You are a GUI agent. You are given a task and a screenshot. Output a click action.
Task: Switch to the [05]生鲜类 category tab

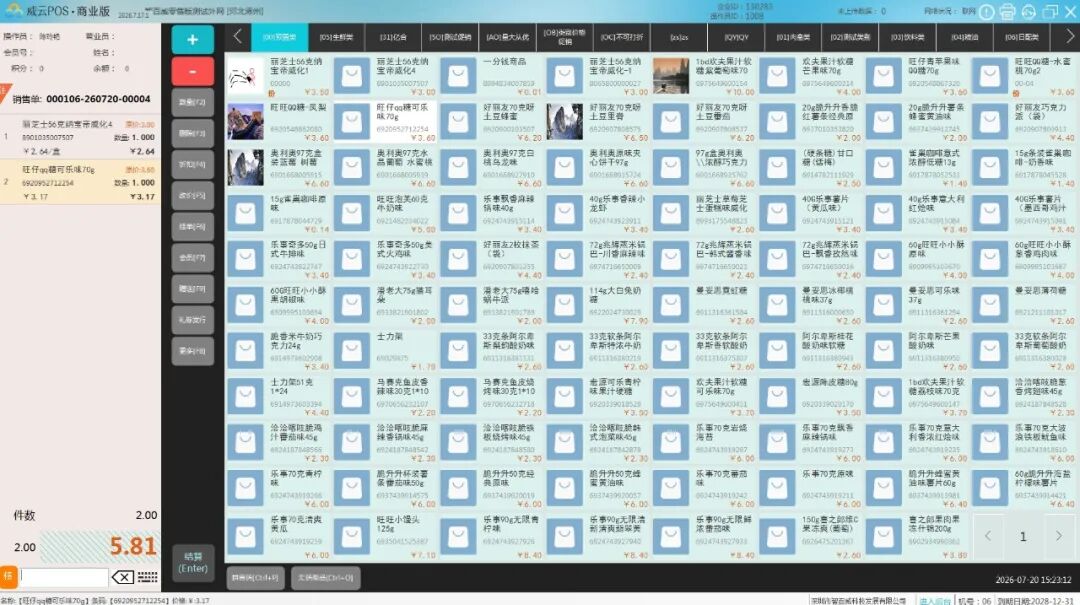[336, 37]
